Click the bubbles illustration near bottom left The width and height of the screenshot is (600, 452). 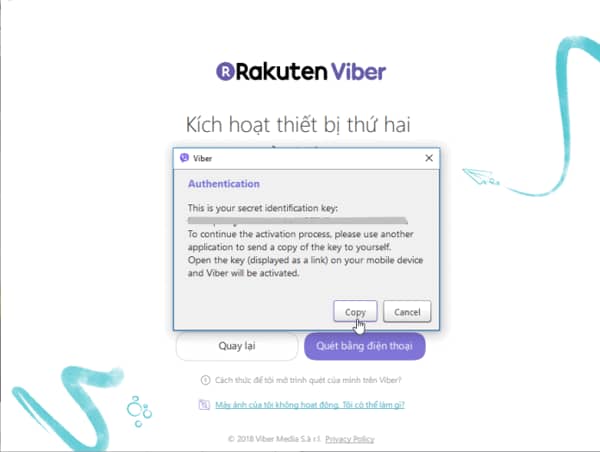pyautogui.click(x=139, y=411)
